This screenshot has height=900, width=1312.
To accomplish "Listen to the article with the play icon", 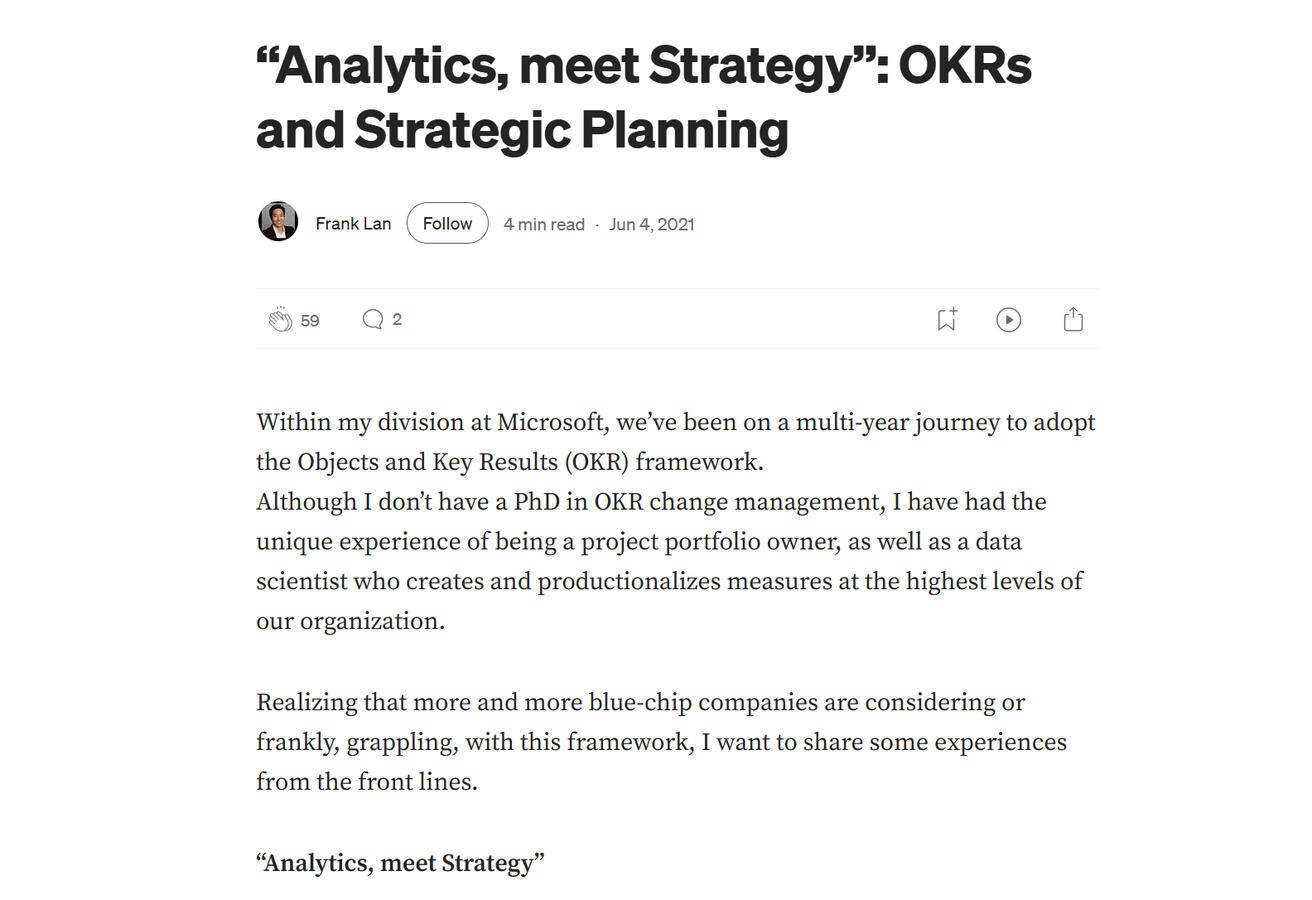I will tap(1009, 319).
